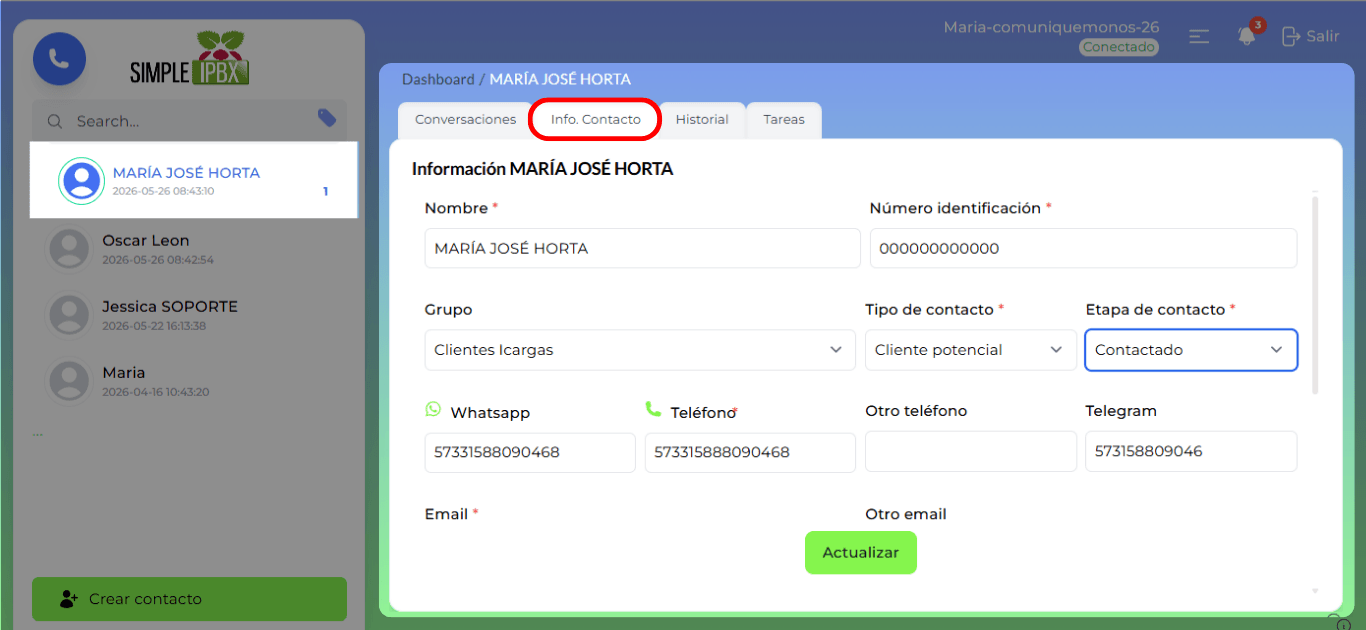This screenshot has width=1366, height=630.
Task: Click the form's vertical scrollbar
Action: coord(1314,295)
